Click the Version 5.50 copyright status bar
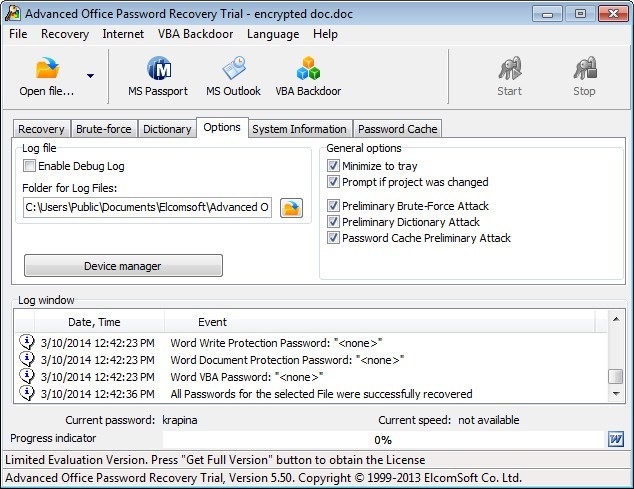The width and height of the screenshot is (634, 489). (264, 478)
